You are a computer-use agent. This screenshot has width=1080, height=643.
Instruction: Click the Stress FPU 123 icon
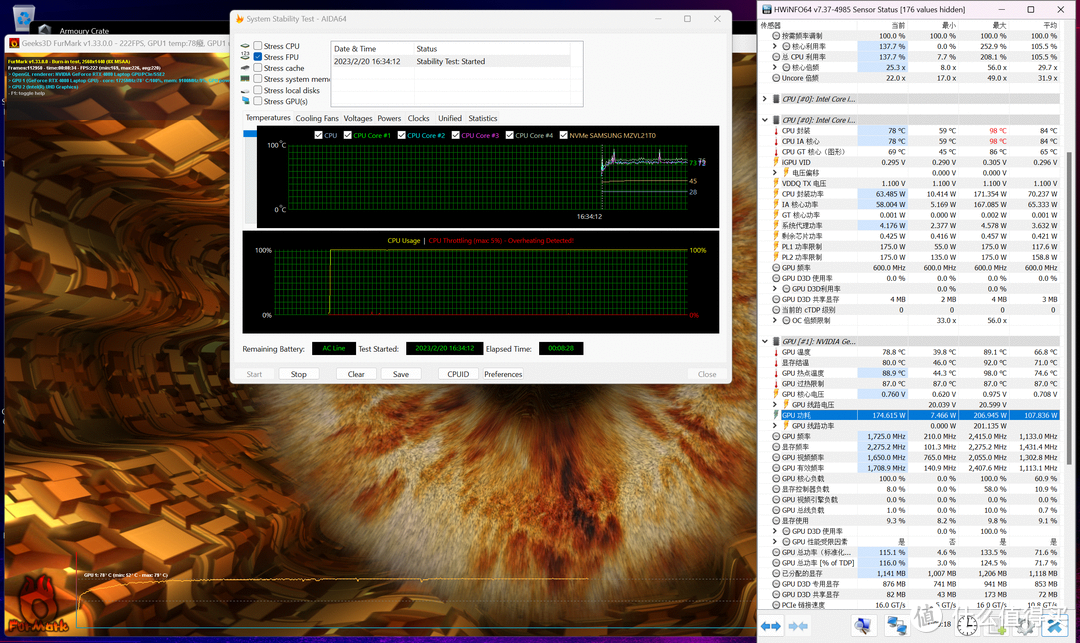tap(245, 56)
